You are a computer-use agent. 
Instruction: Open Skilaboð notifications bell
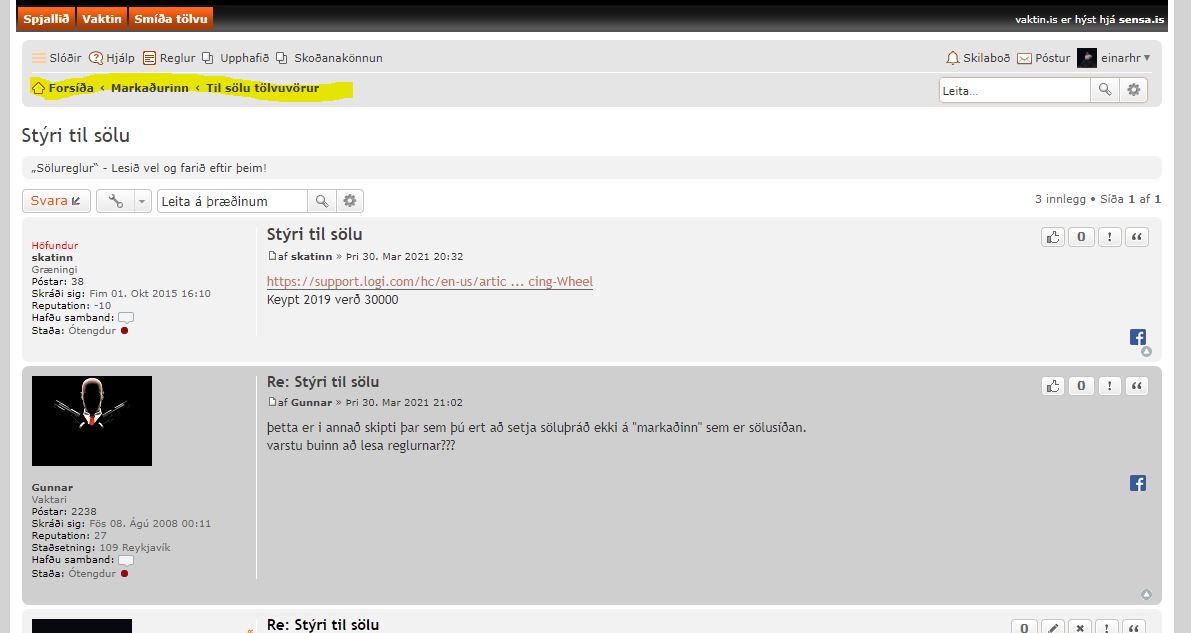tap(977, 58)
